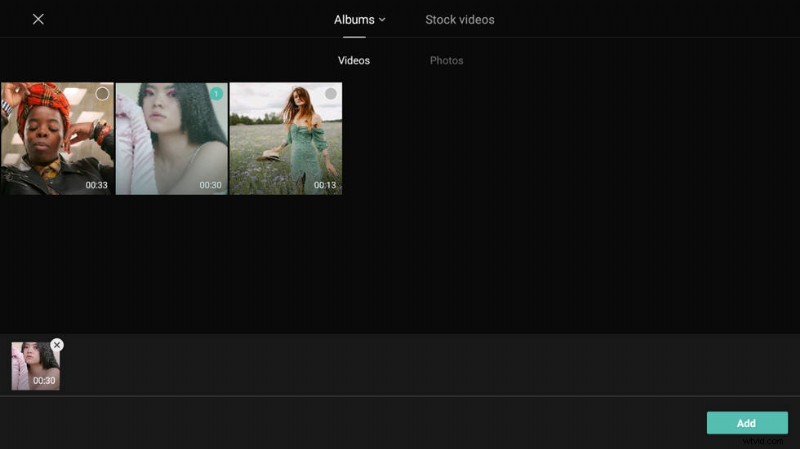Close the media picker with the X icon
This screenshot has width=800, height=449.
pos(38,19)
